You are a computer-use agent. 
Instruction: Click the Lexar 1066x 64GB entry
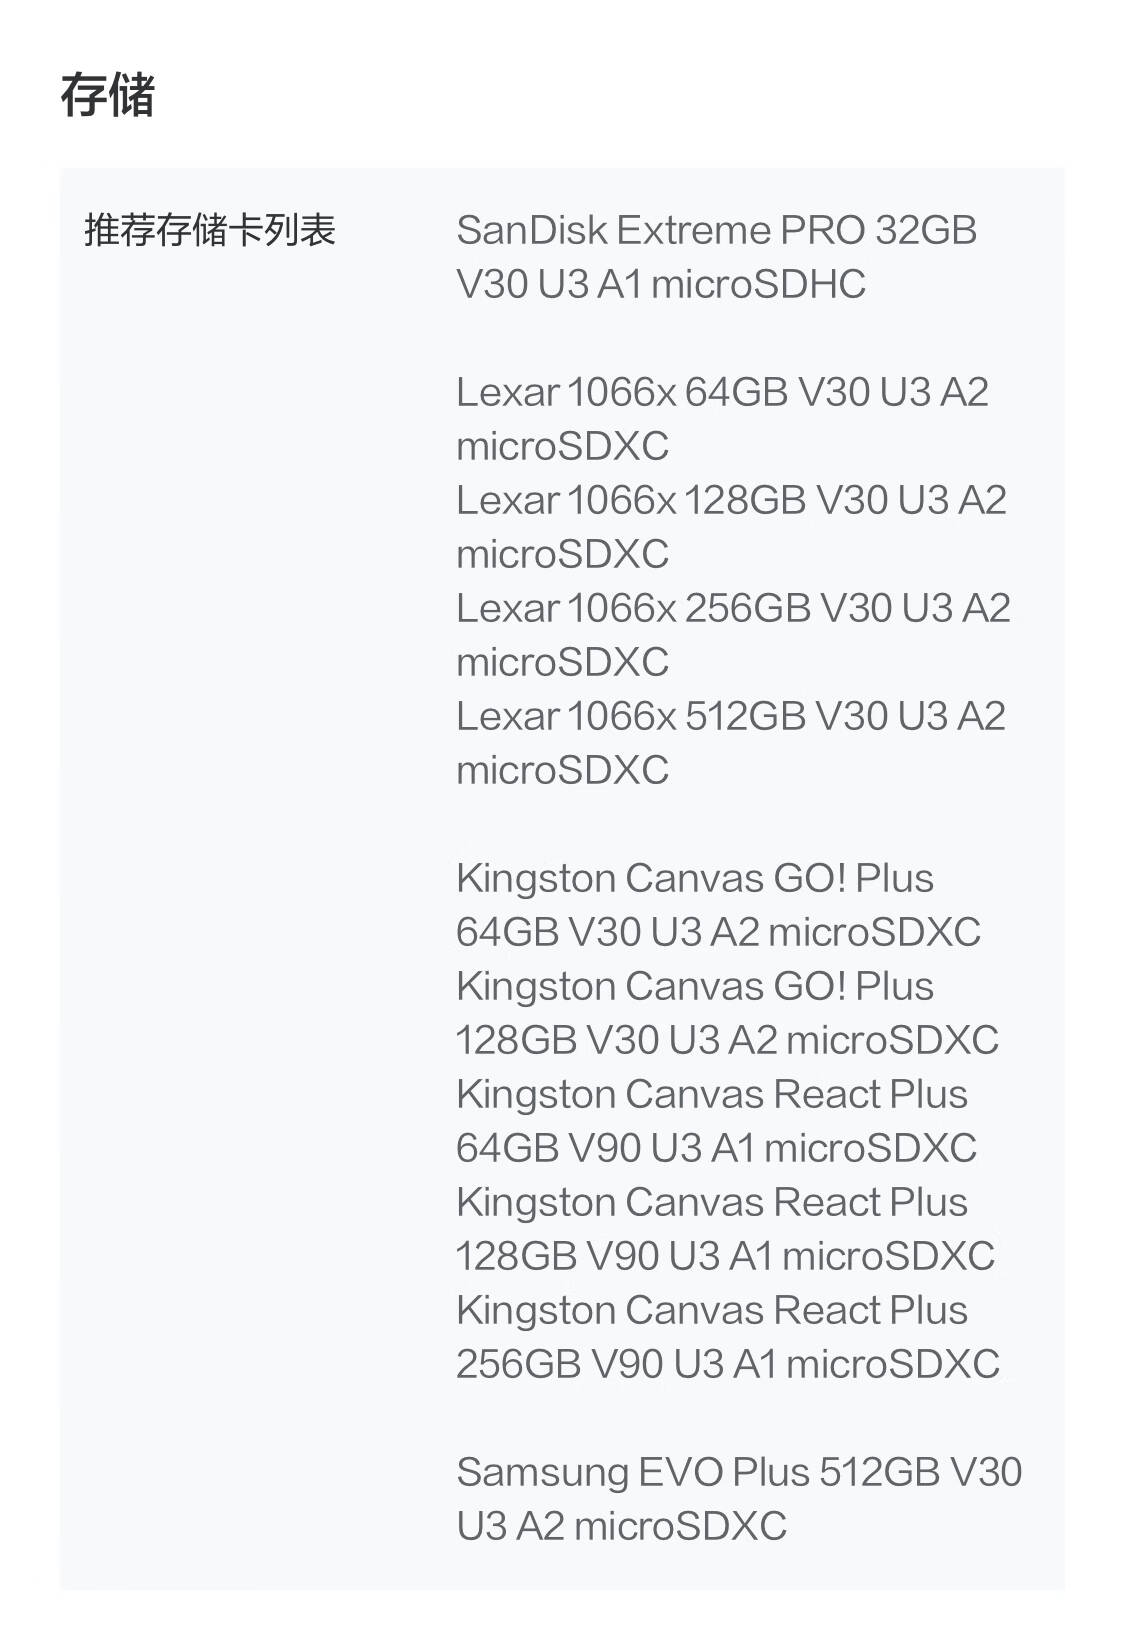tap(722, 419)
